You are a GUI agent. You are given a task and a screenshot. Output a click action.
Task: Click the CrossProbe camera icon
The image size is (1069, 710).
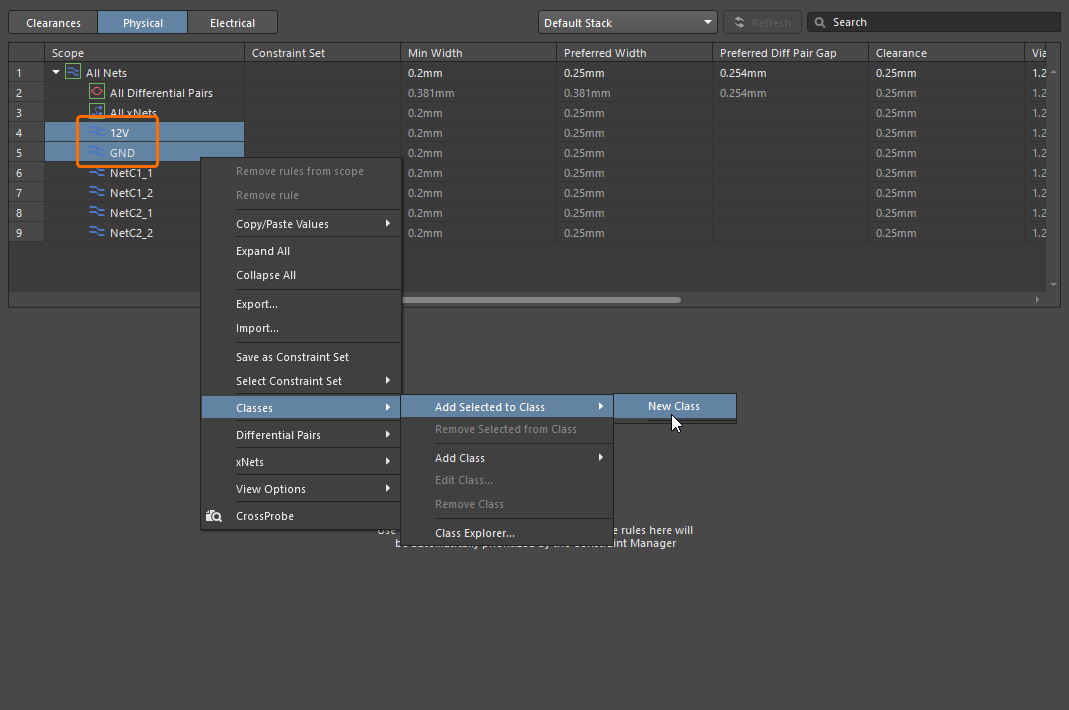(214, 516)
